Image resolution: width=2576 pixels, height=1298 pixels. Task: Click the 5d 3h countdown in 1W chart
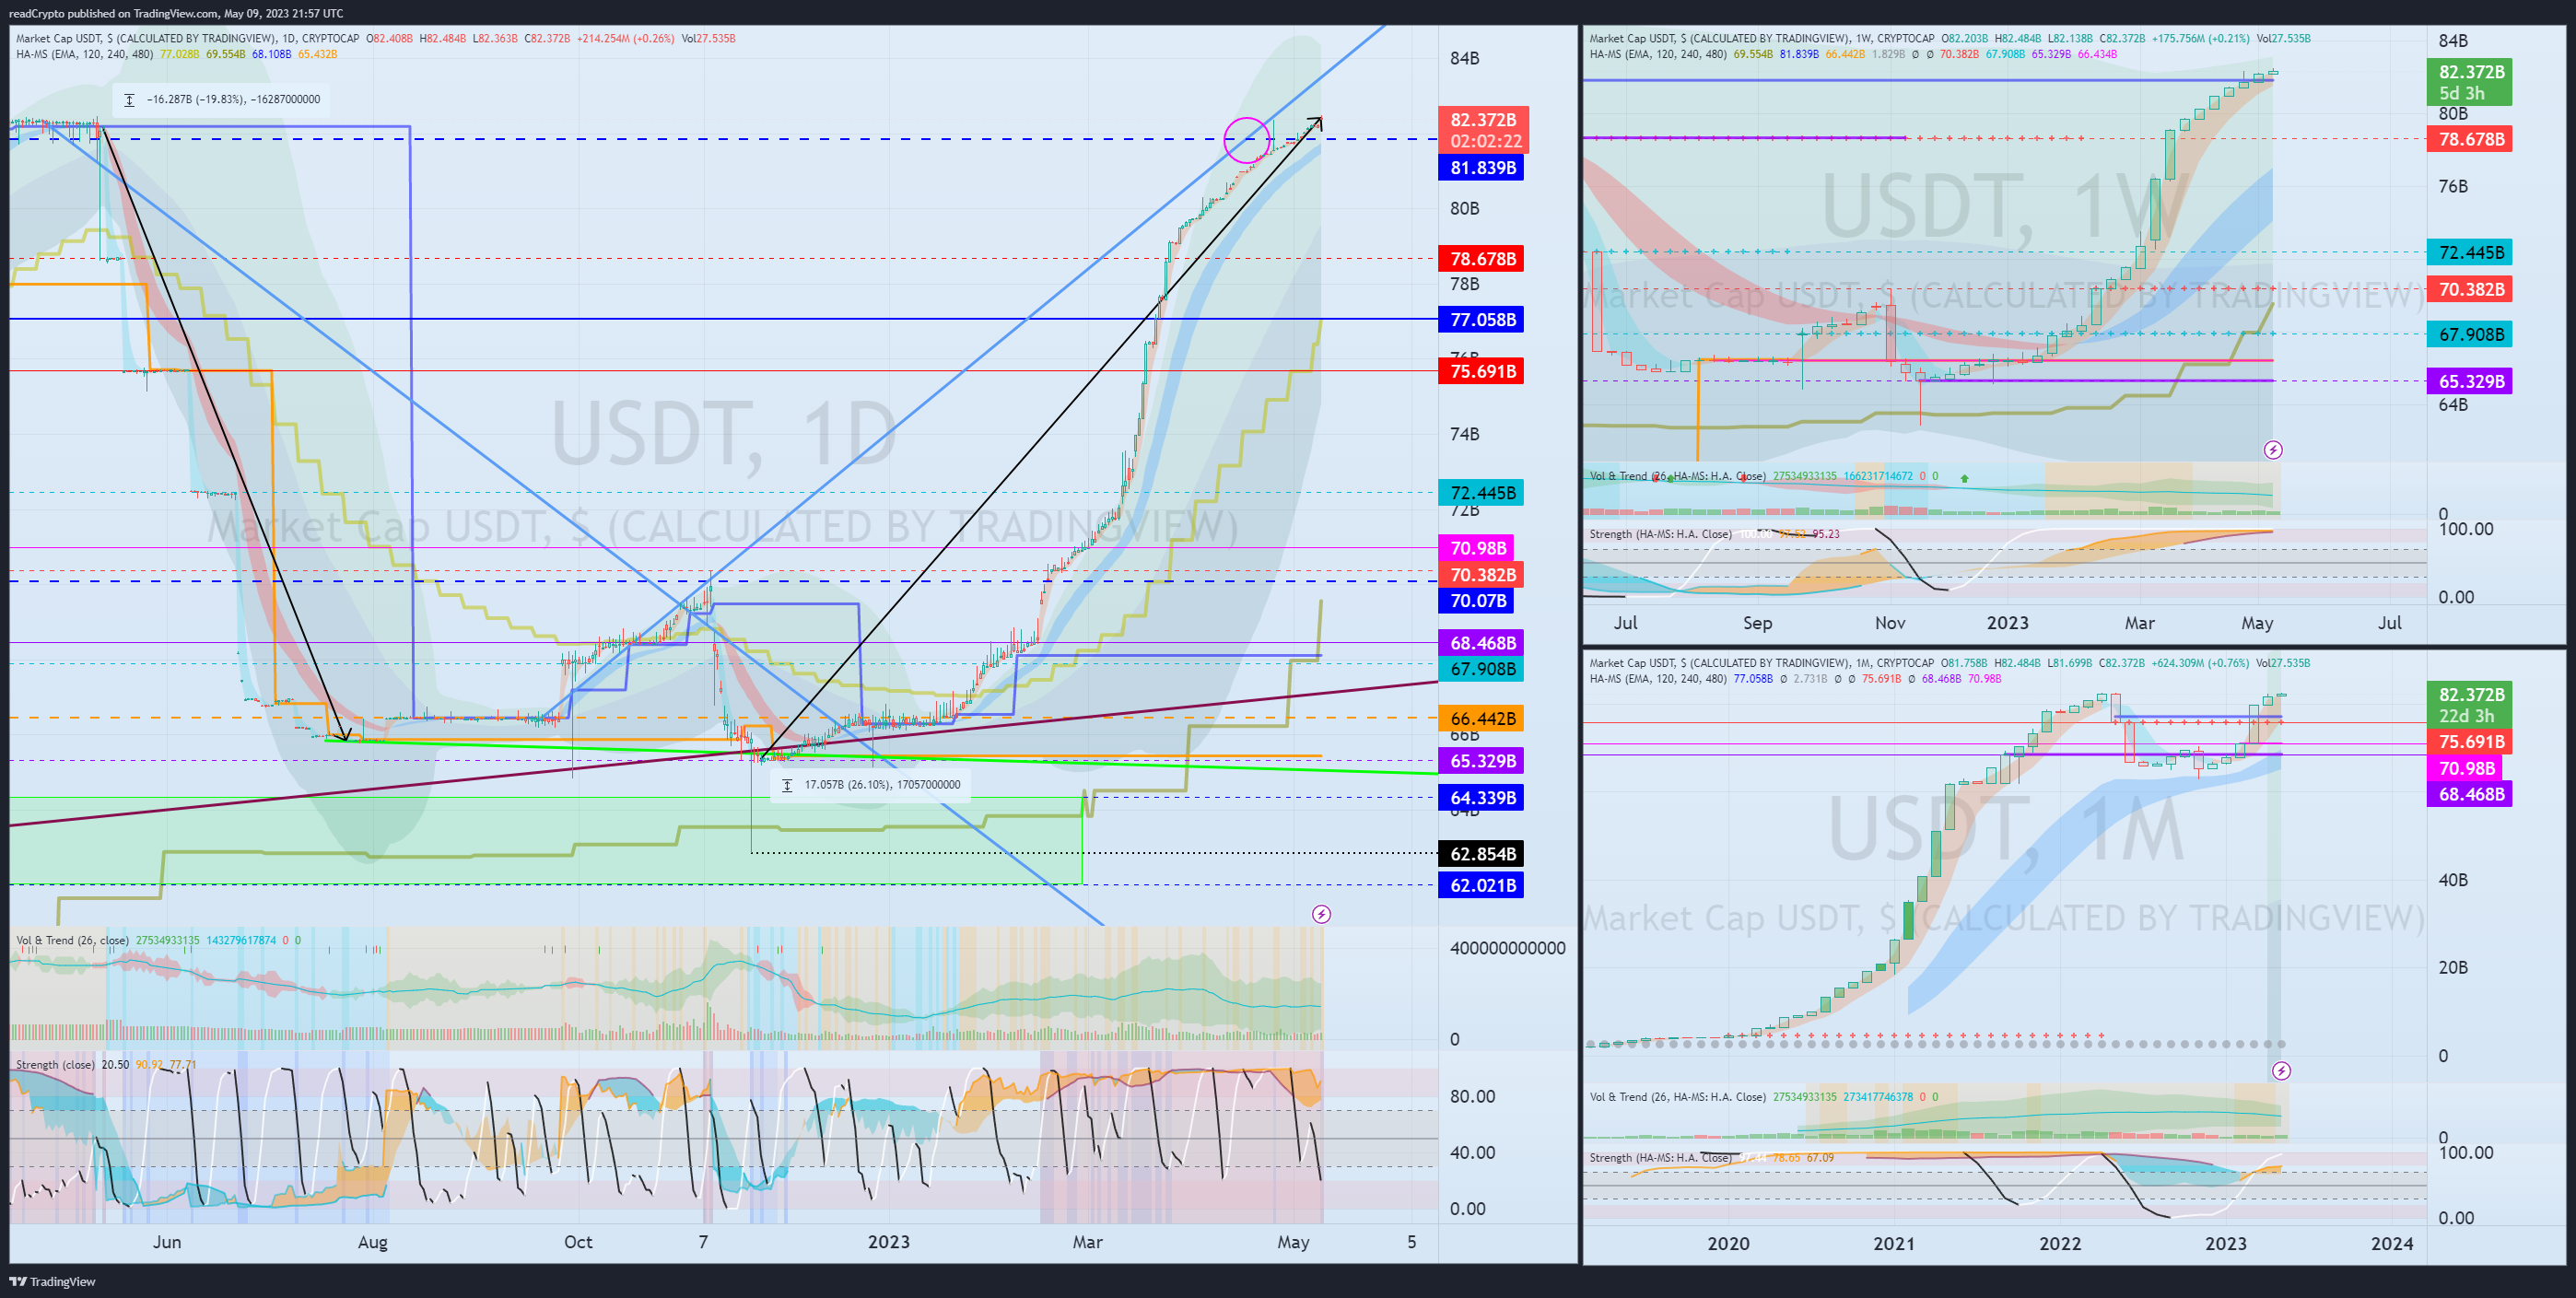pyautogui.click(x=2461, y=93)
